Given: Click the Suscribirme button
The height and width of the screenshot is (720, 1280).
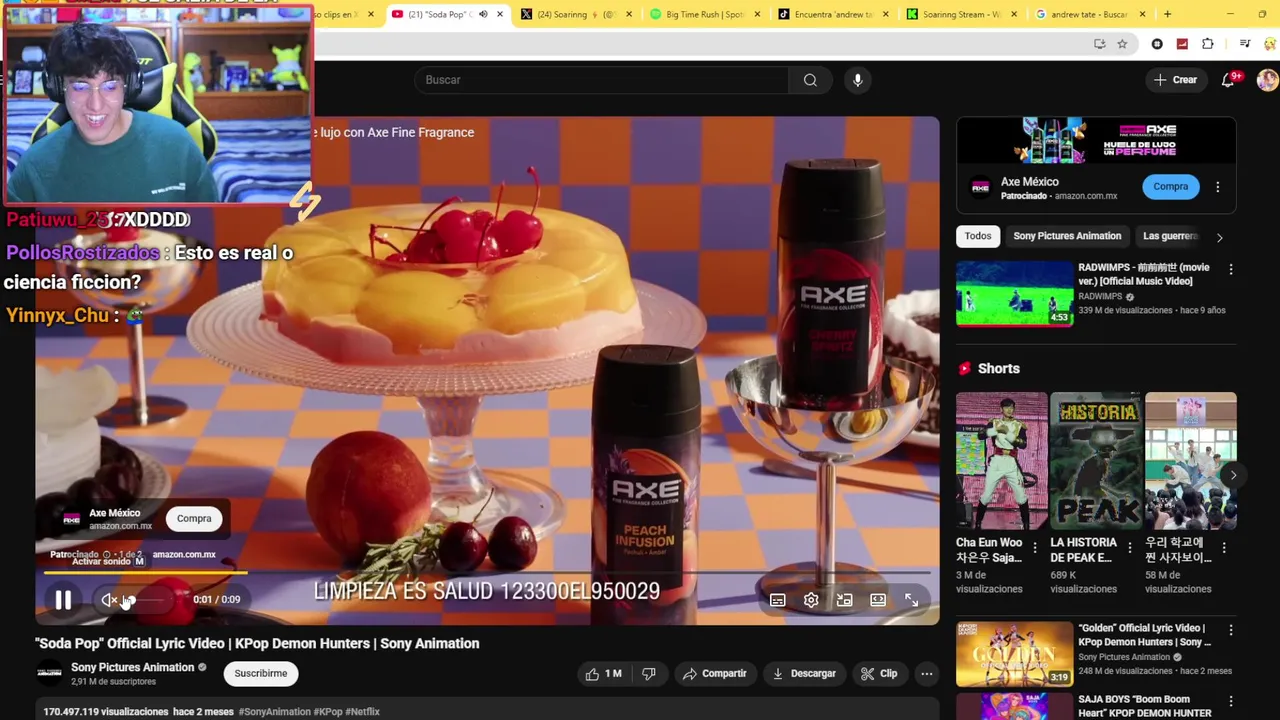Looking at the screenshot, I should [x=261, y=674].
